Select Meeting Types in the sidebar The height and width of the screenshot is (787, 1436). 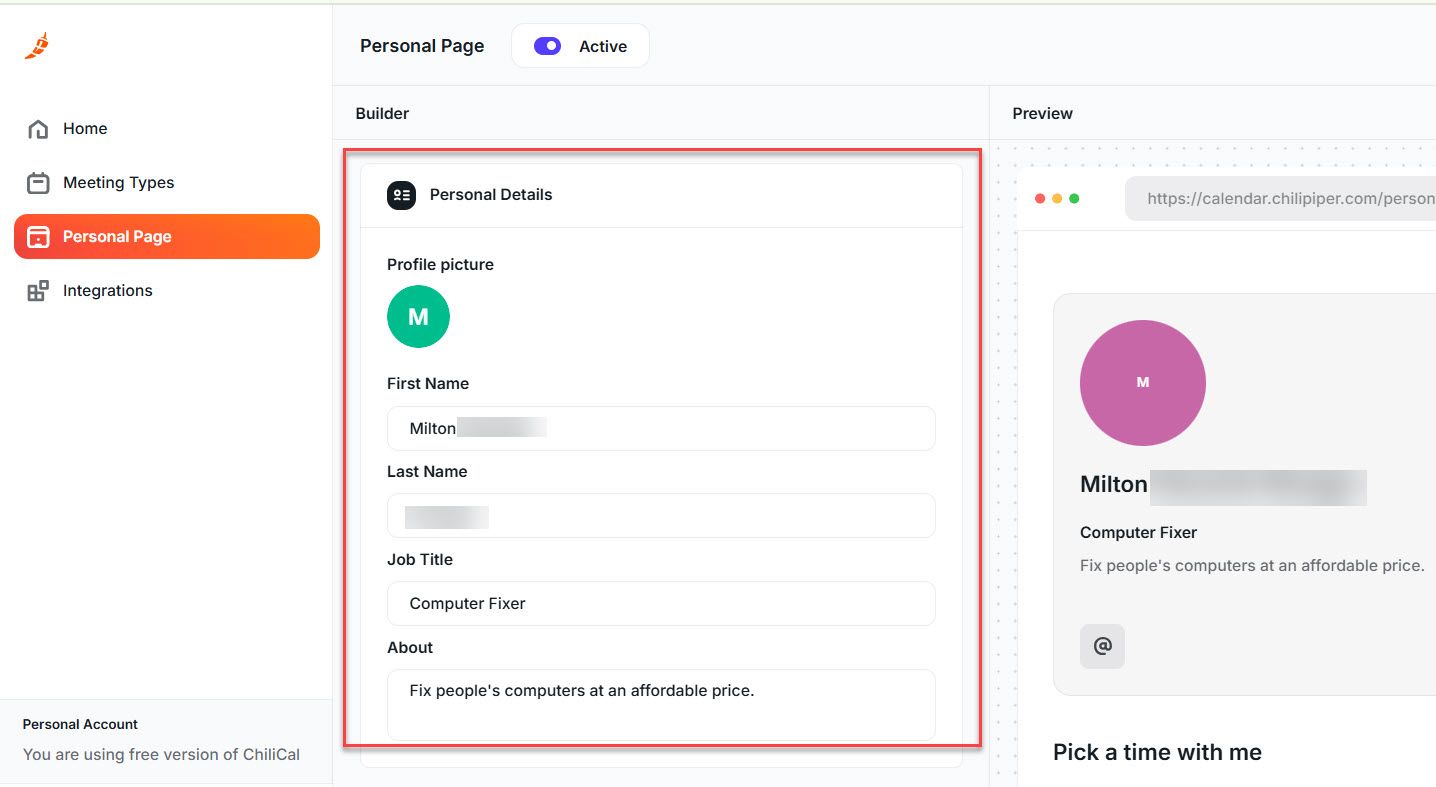point(118,182)
